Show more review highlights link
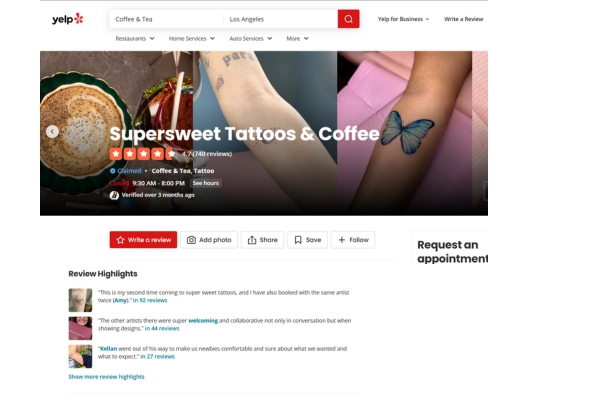600x400 pixels. [106, 377]
